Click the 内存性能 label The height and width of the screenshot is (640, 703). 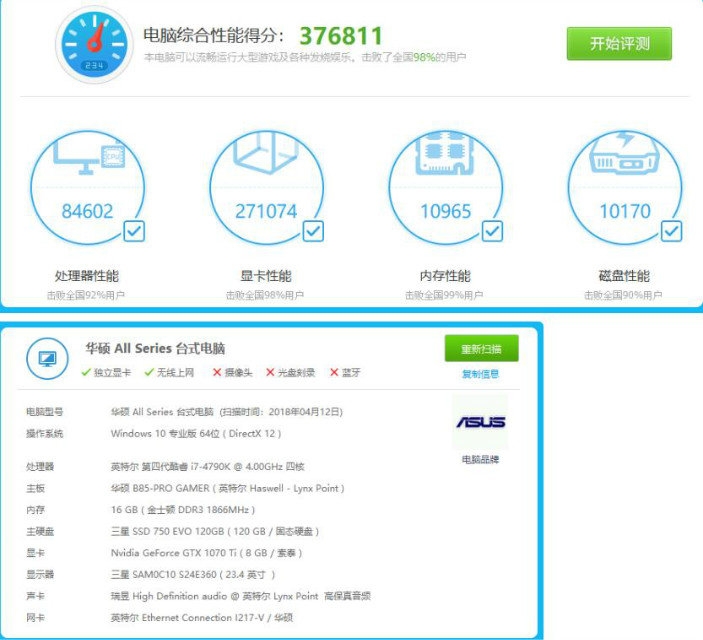tap(445, 276)
